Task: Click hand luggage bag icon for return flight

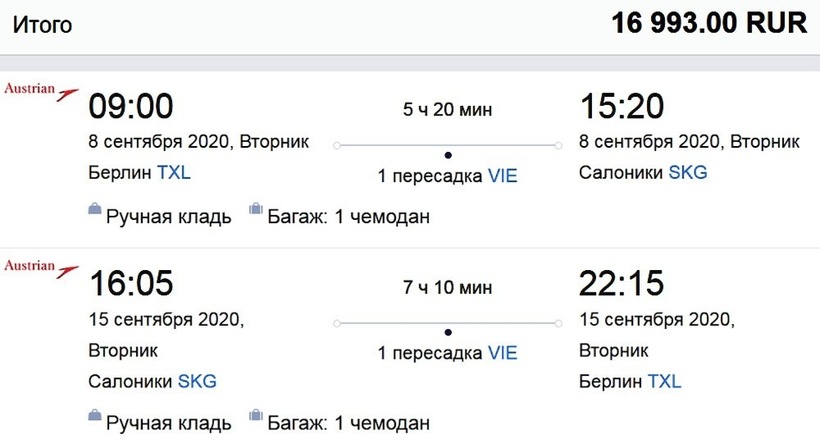Action: click(94, 415)
